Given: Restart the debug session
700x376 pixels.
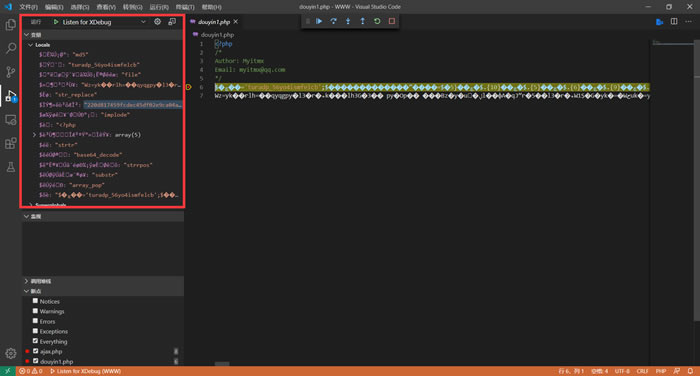Looking at the screenshot, I should (x=377, y=21).
